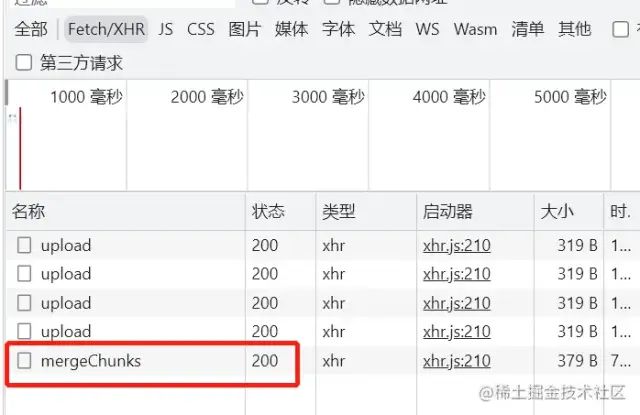This screenshot has width=640, height=415.
Task: Filter requests by CSS
Action: pos(200,29)
